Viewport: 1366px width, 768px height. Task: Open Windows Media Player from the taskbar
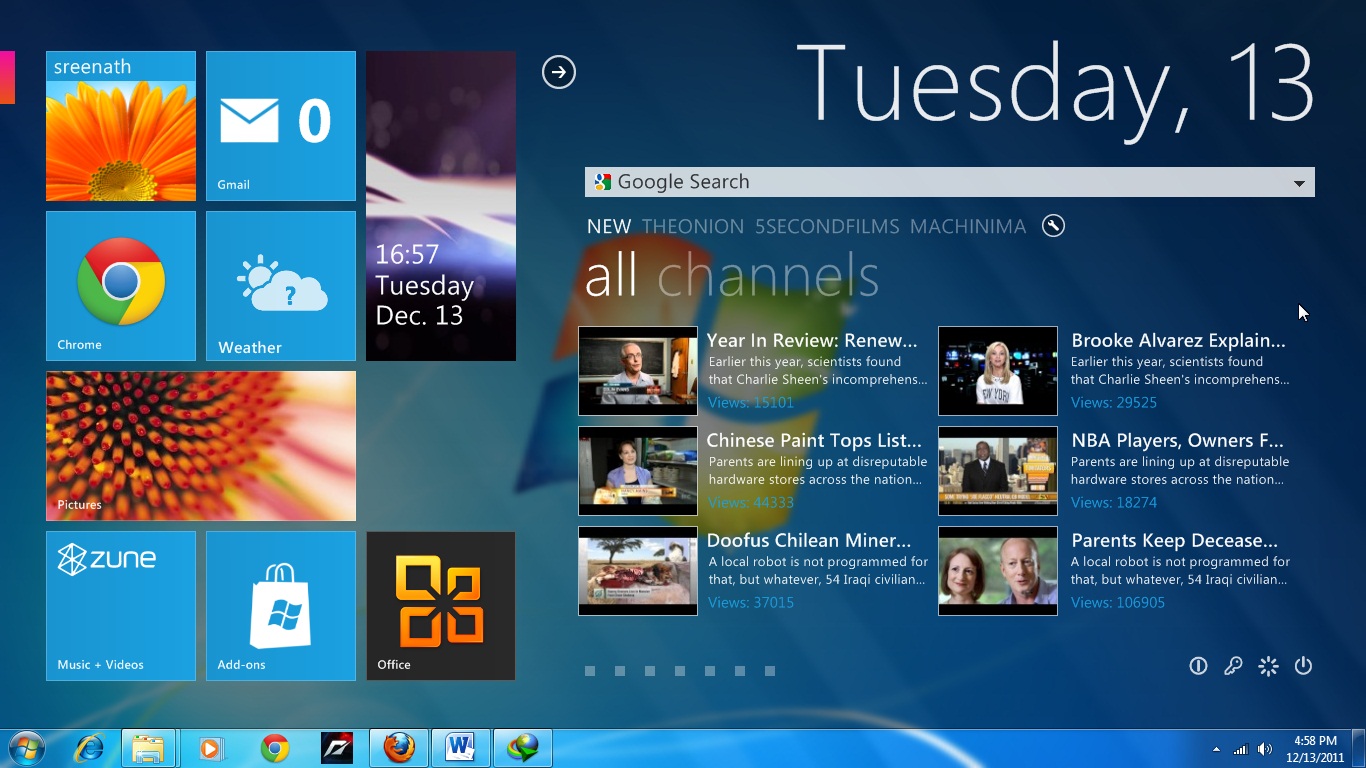[x=211, y=748]
